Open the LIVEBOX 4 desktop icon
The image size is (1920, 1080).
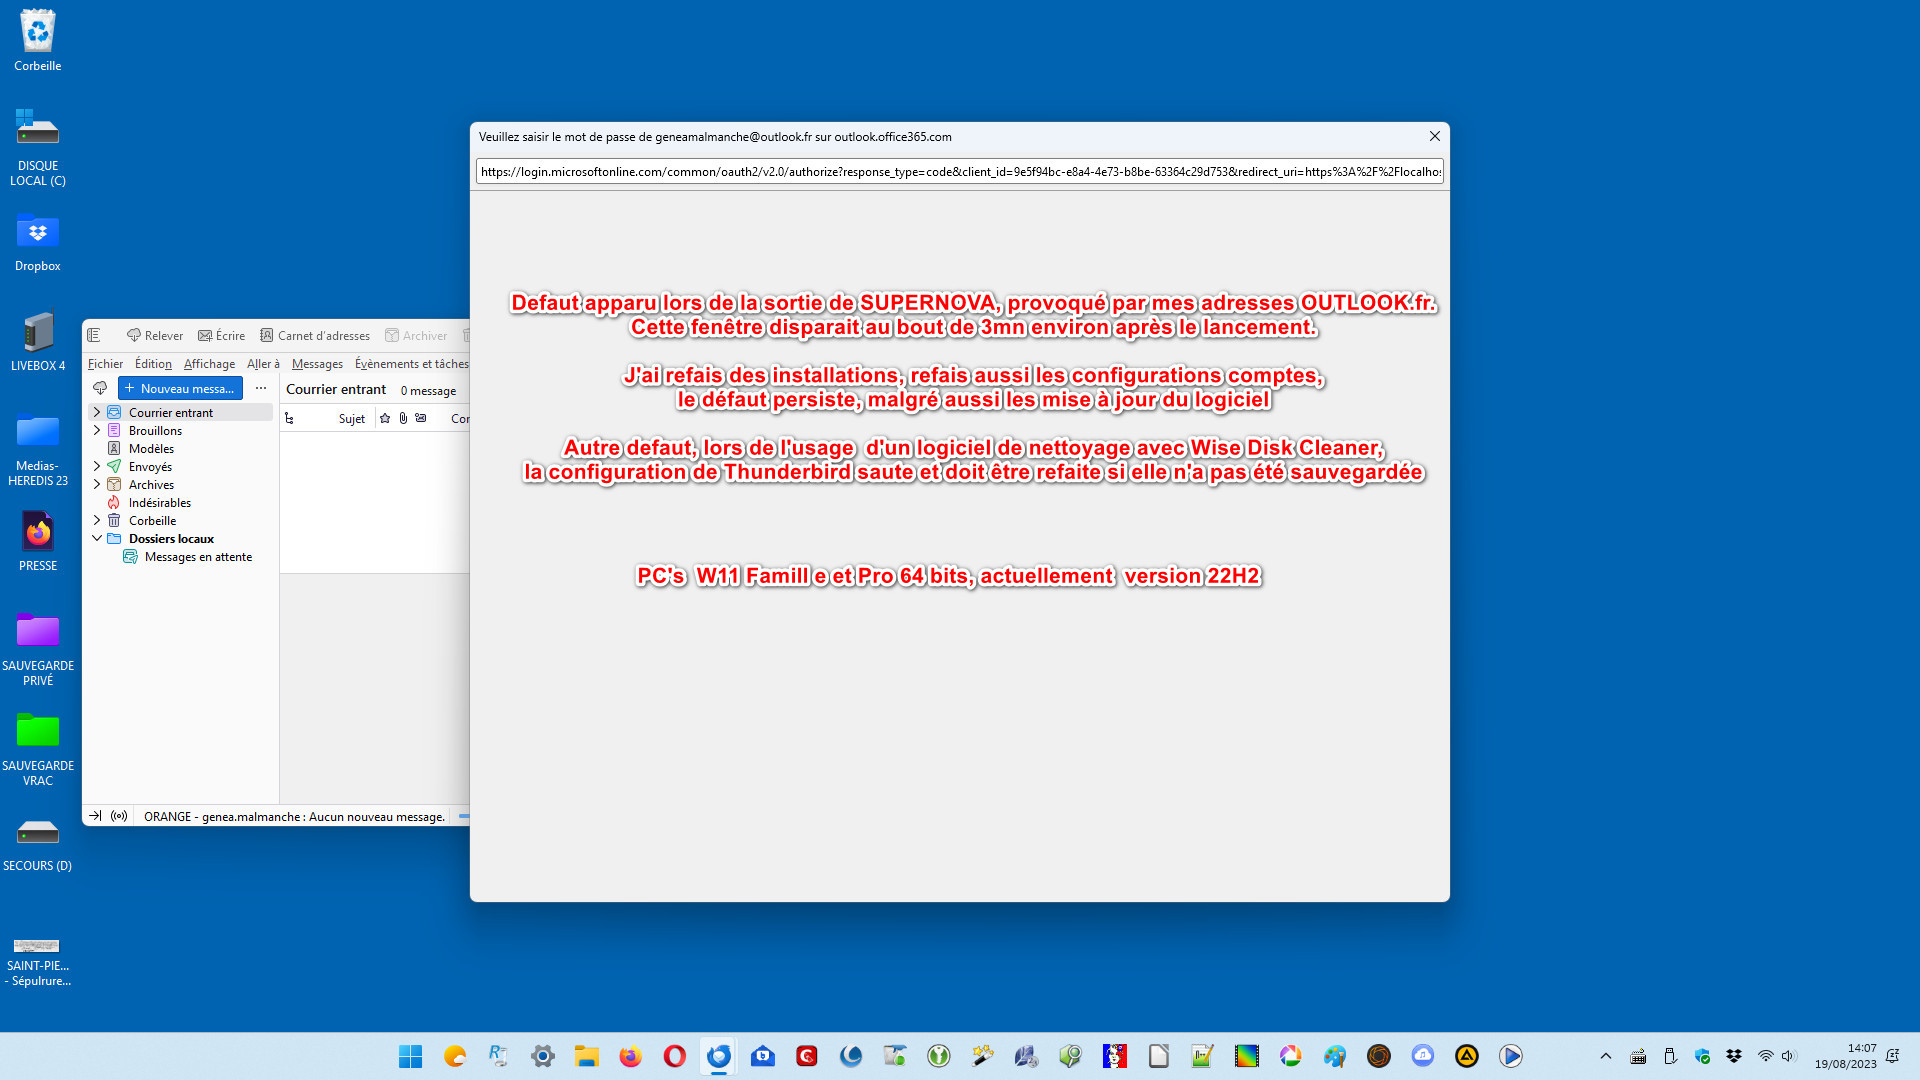pyautogui.click(x=38, y=341)
